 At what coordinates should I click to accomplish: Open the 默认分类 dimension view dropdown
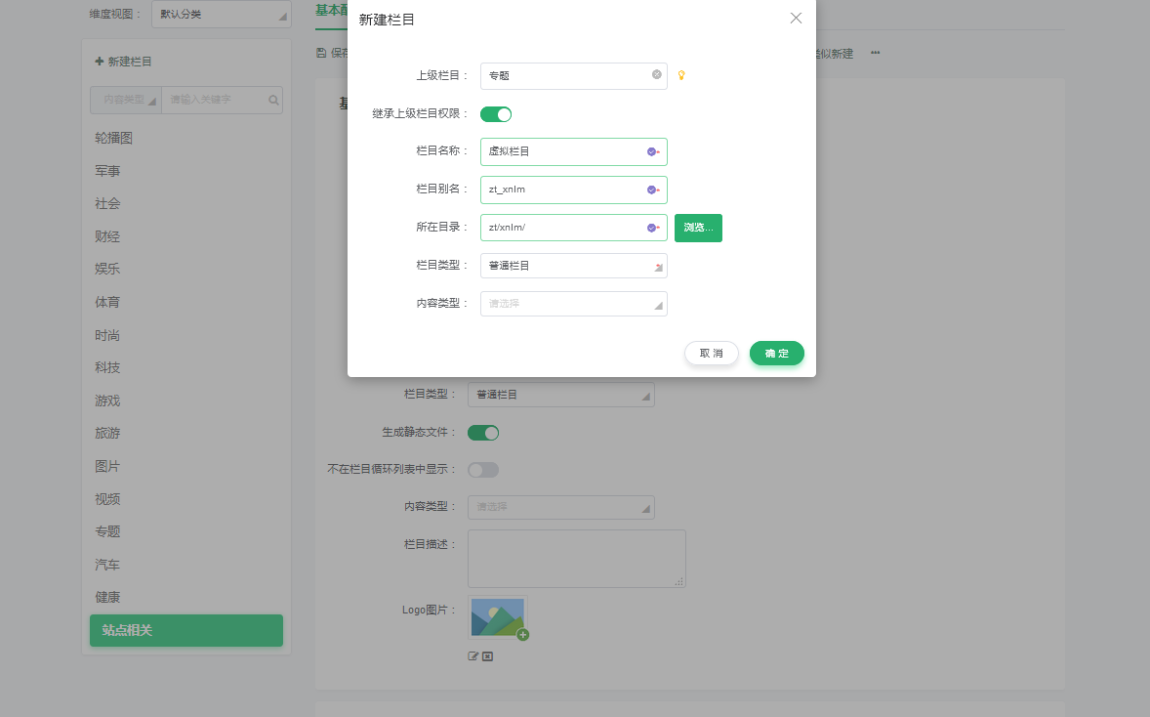click(220, 13)
